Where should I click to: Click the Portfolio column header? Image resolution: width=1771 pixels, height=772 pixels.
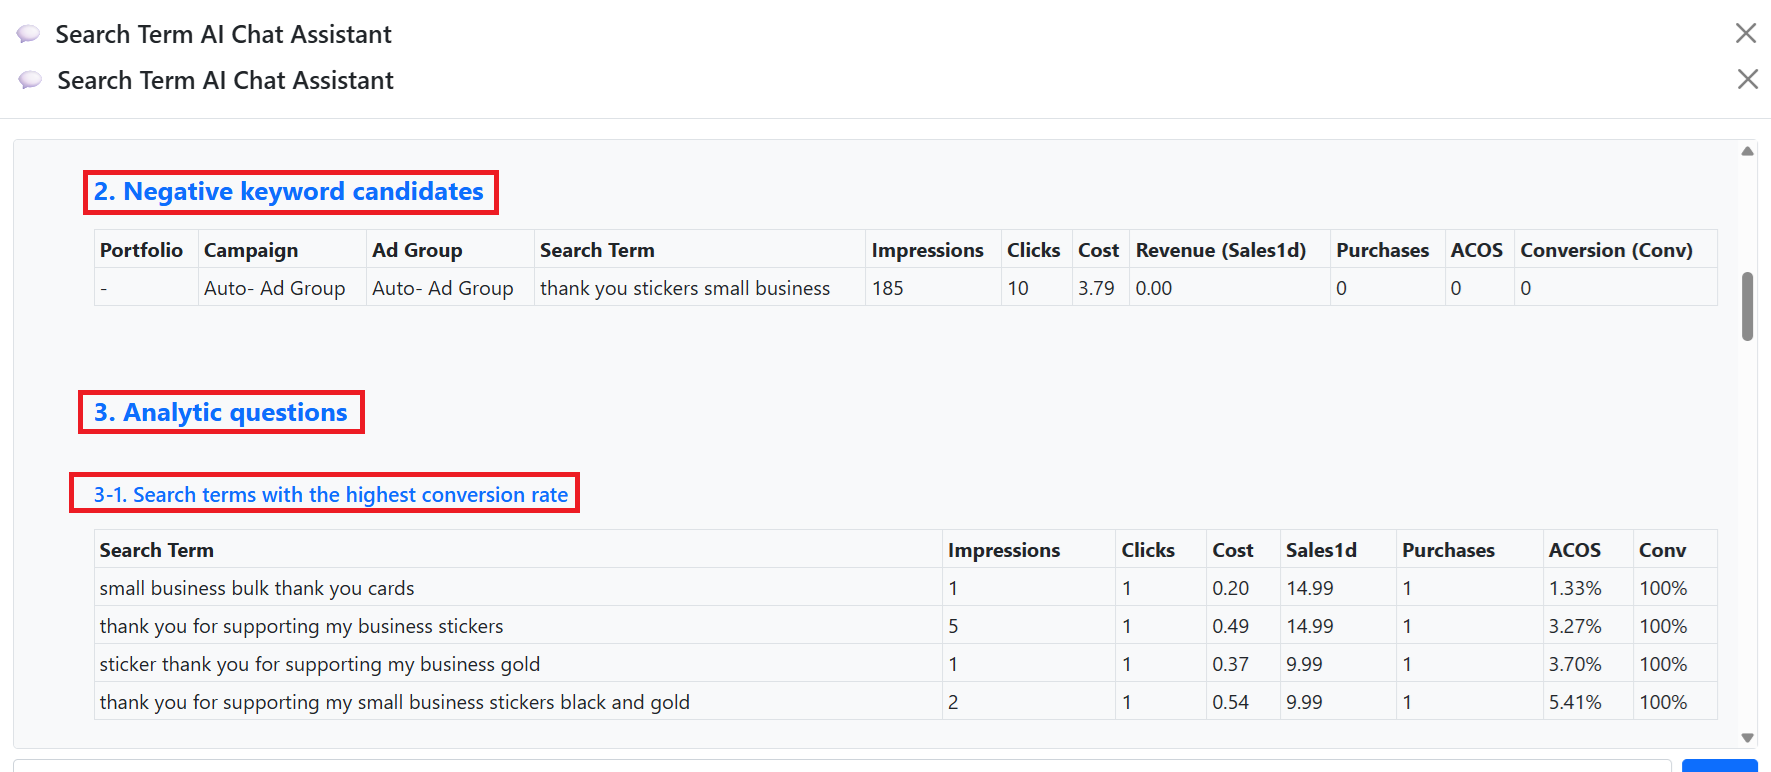[x=141, y=250]
